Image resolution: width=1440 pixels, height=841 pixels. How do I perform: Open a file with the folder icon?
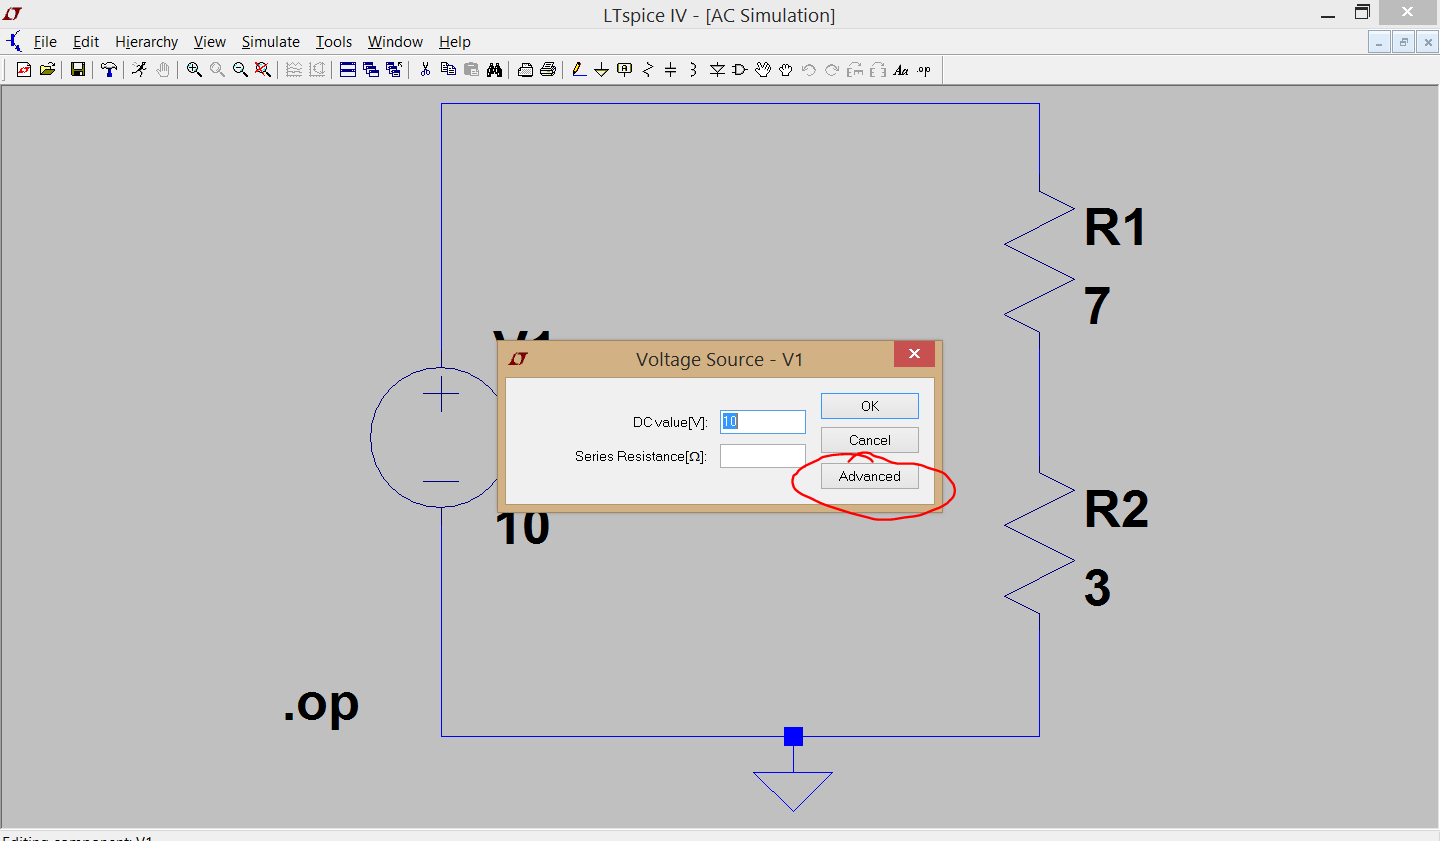pos(47,69)
